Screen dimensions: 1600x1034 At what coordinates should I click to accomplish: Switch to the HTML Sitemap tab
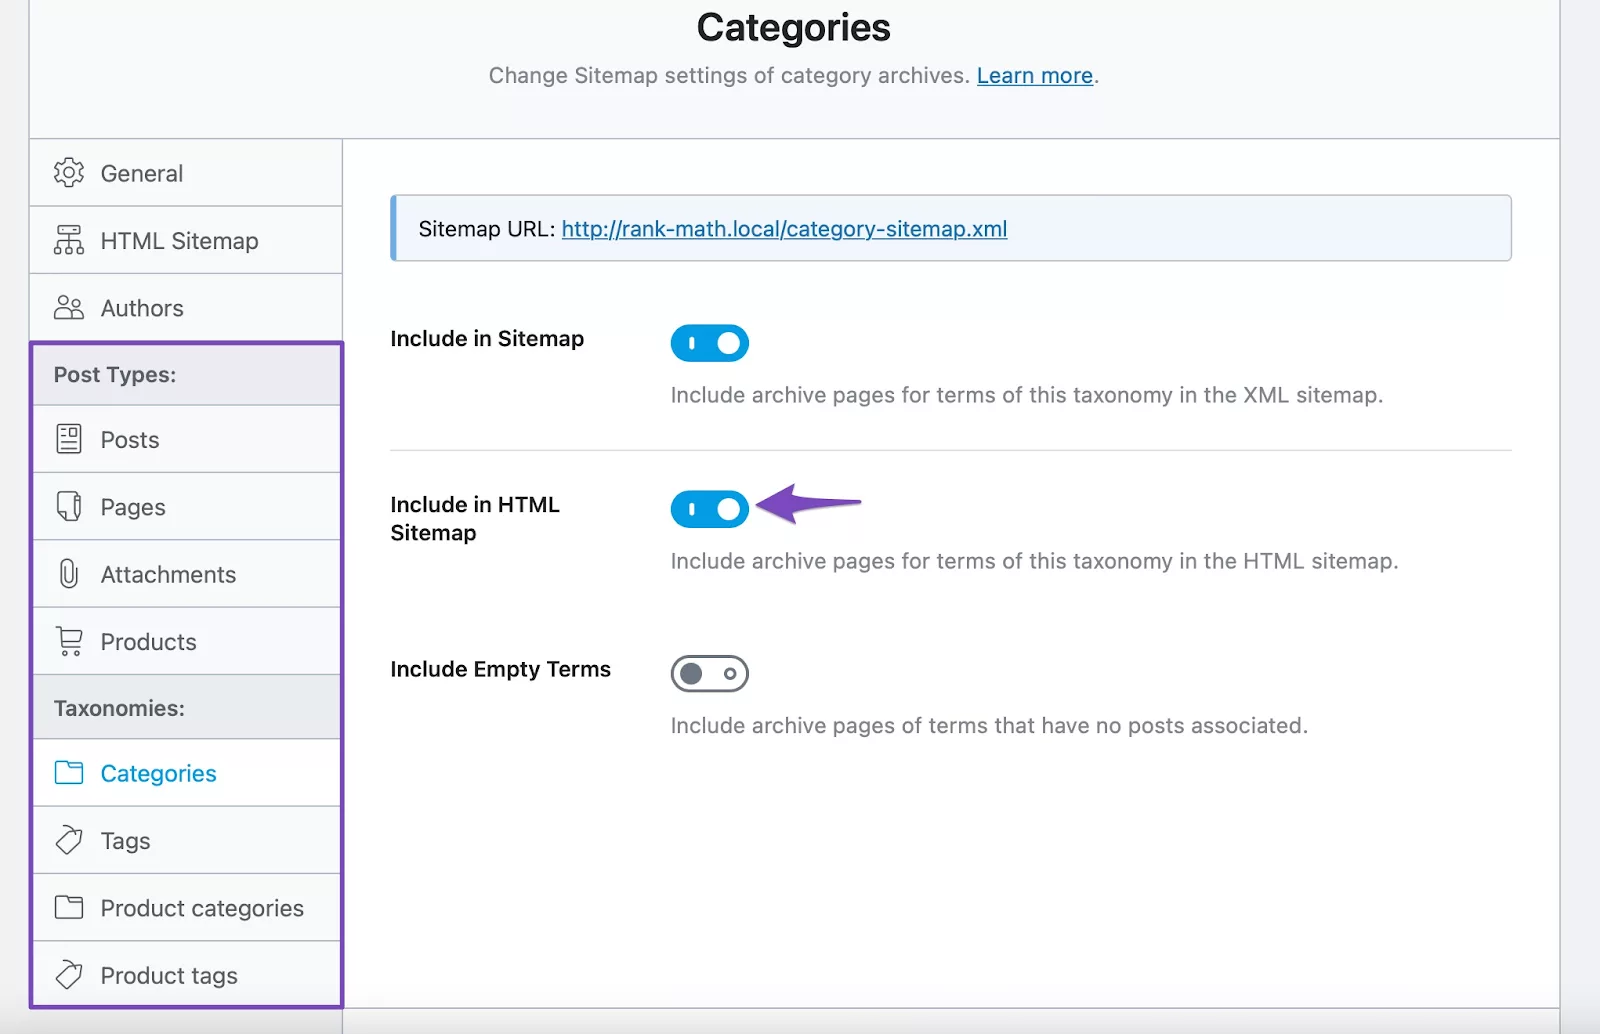pos(186,240)
